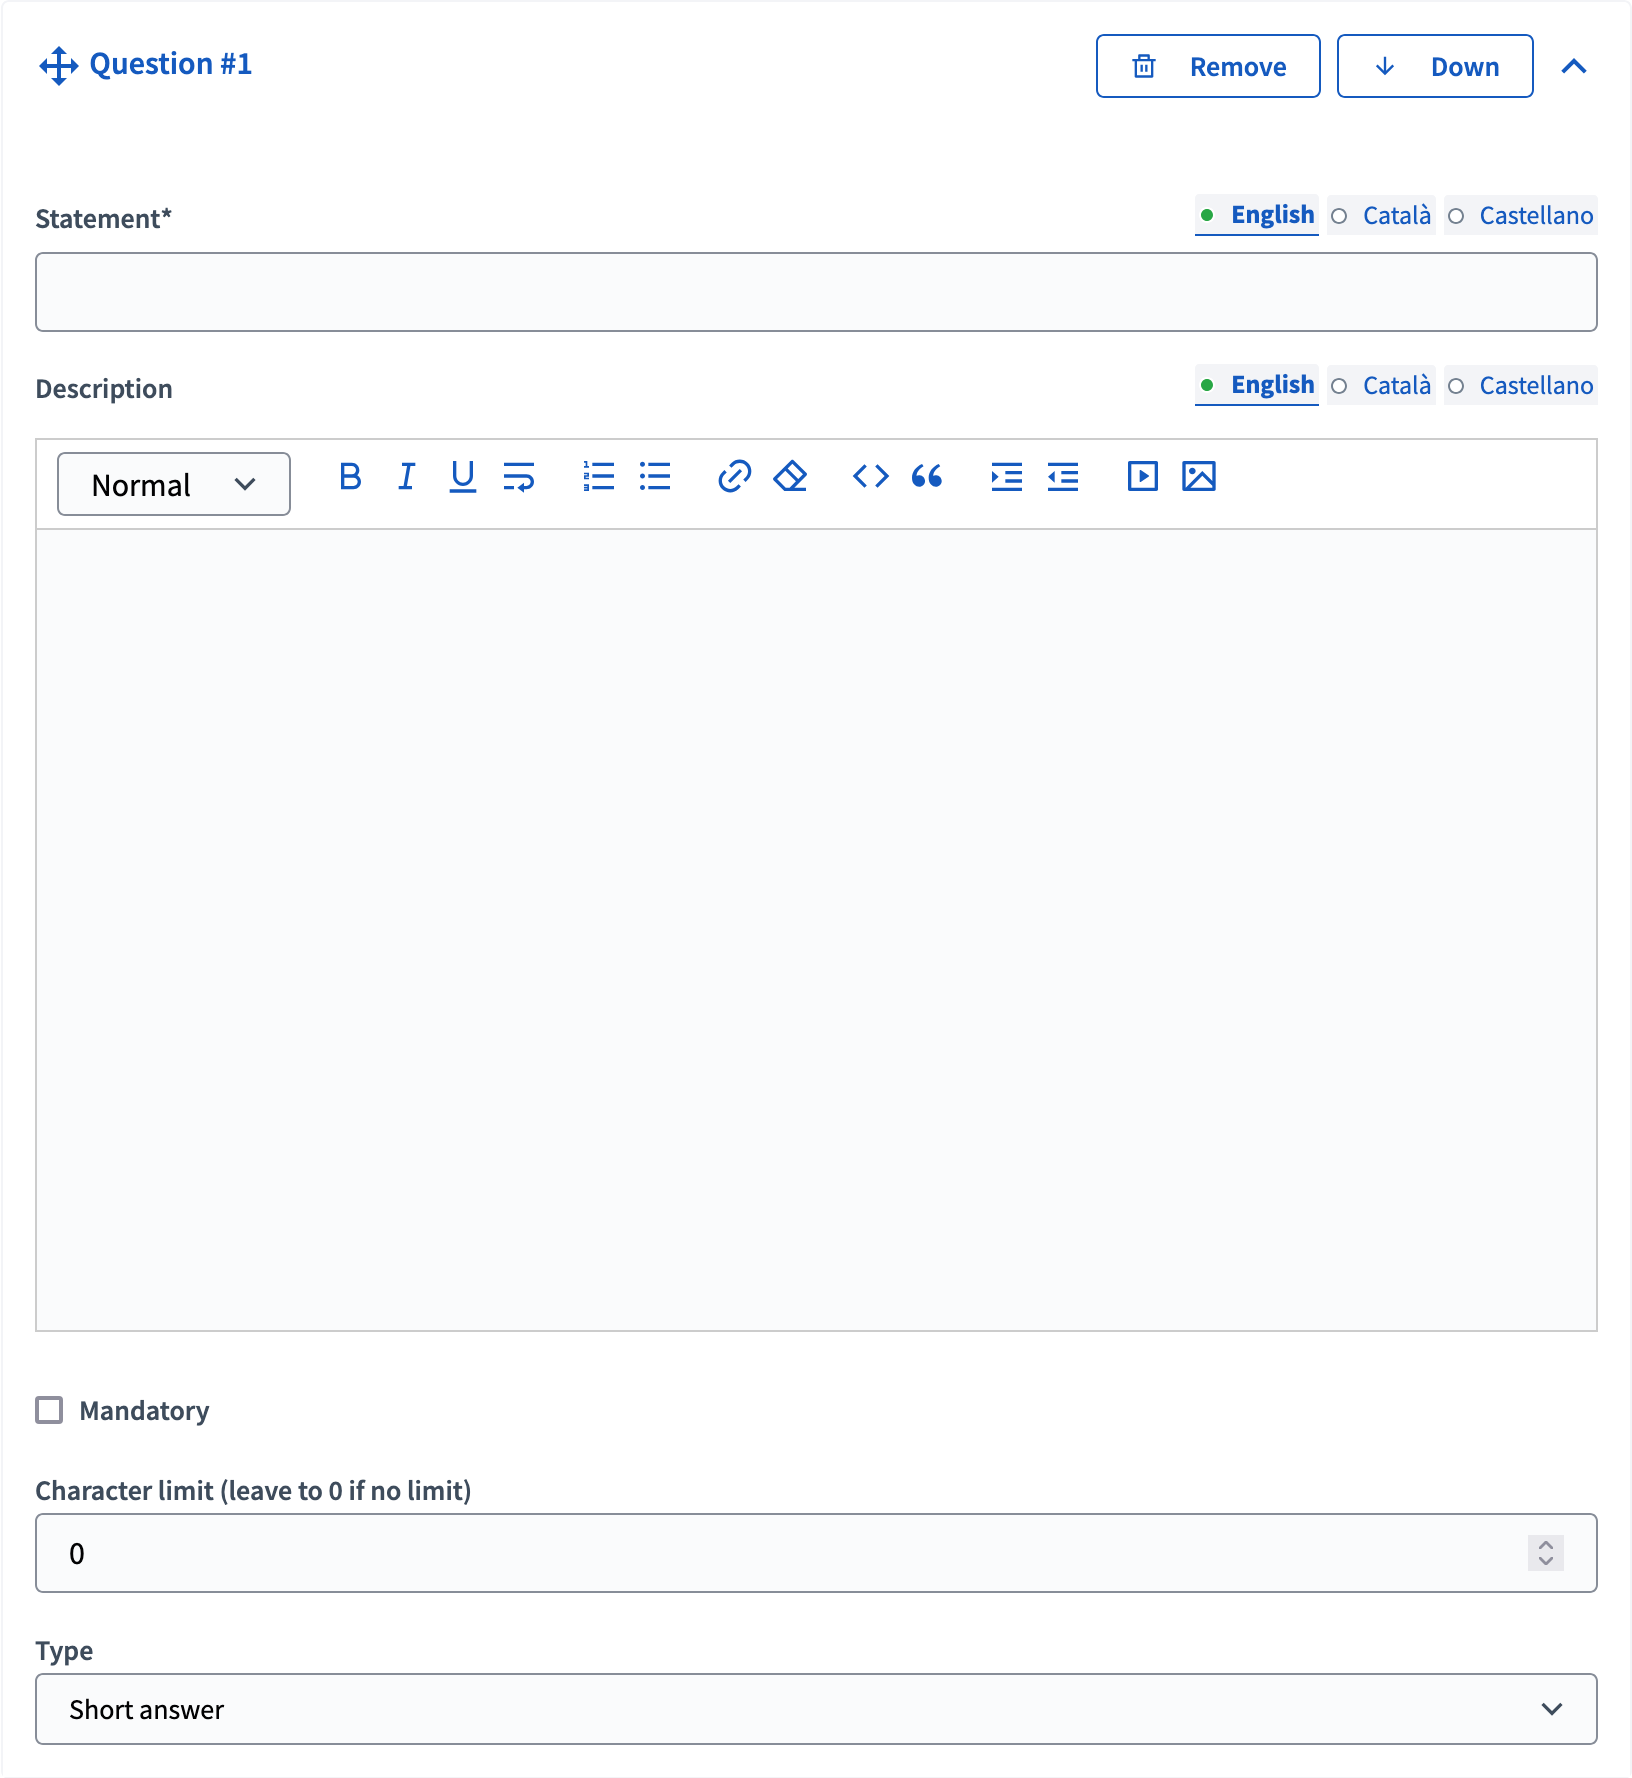Enable the Mandatory checkbox
Screen dimensions: 1632x1778
(x=49, y=1410)
